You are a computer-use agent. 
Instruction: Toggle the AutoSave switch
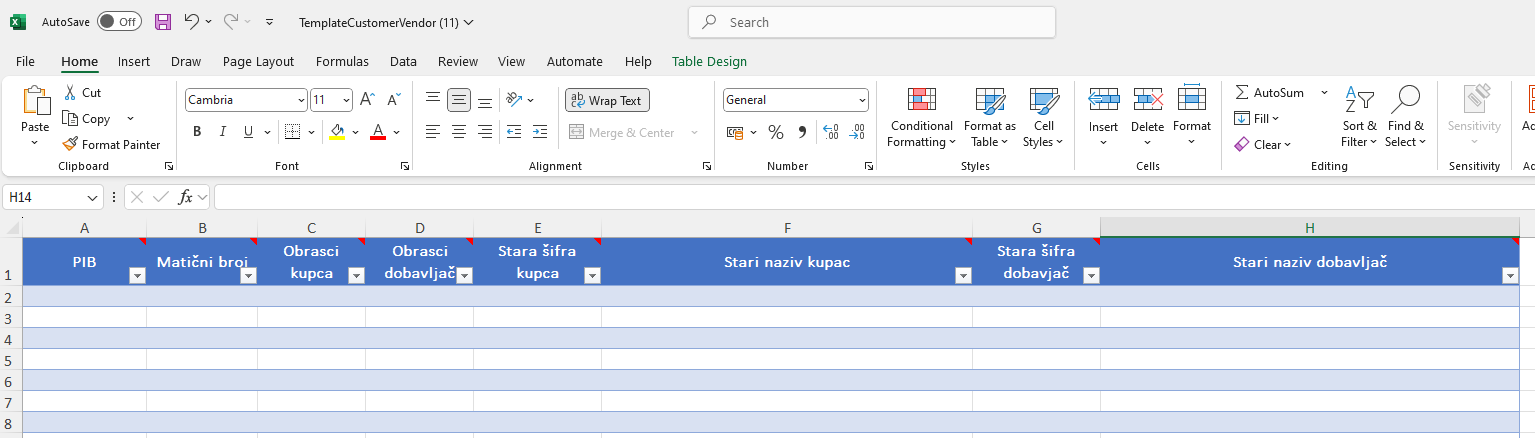coord(119,21)
